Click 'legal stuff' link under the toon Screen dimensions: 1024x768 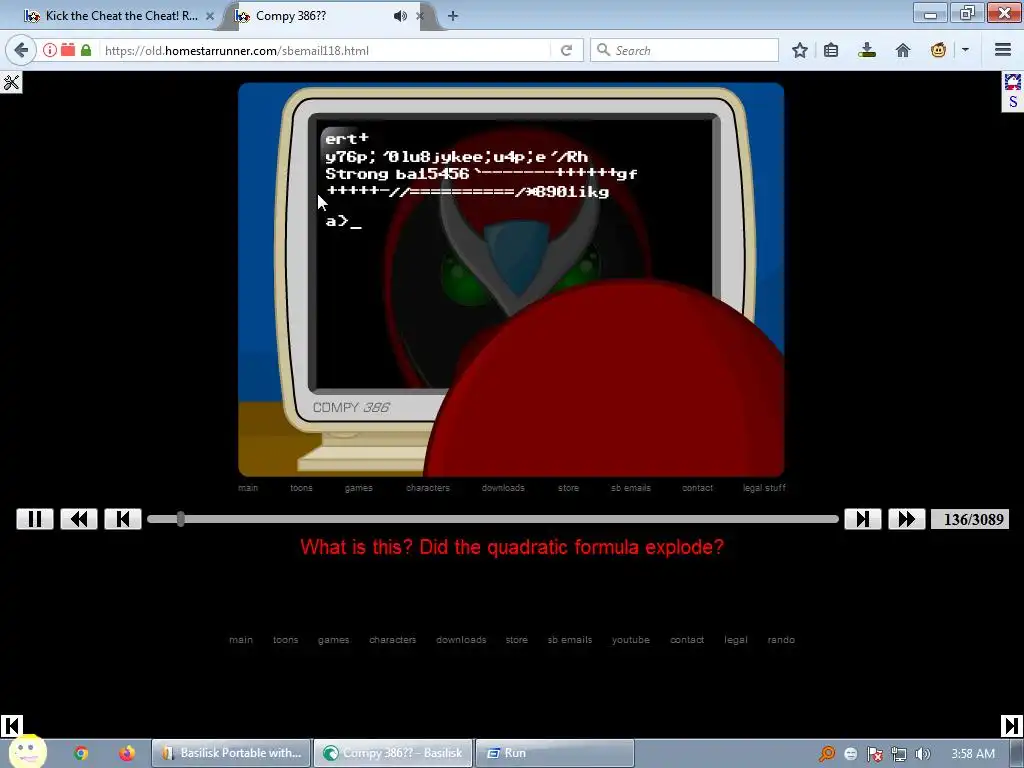pos(764,488)
